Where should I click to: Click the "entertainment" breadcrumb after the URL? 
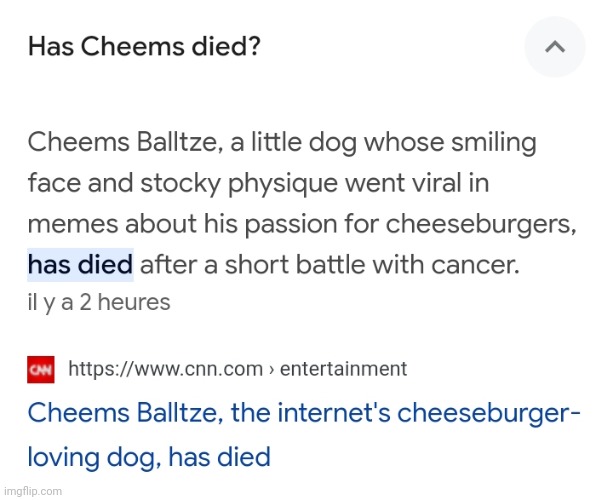point(343,369)
